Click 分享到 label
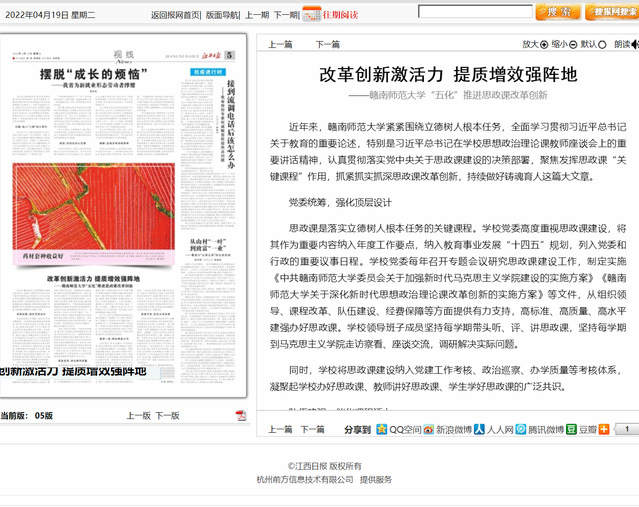This screenshot has width=639, height=507. pyautogui.click(x=357, y=430)
